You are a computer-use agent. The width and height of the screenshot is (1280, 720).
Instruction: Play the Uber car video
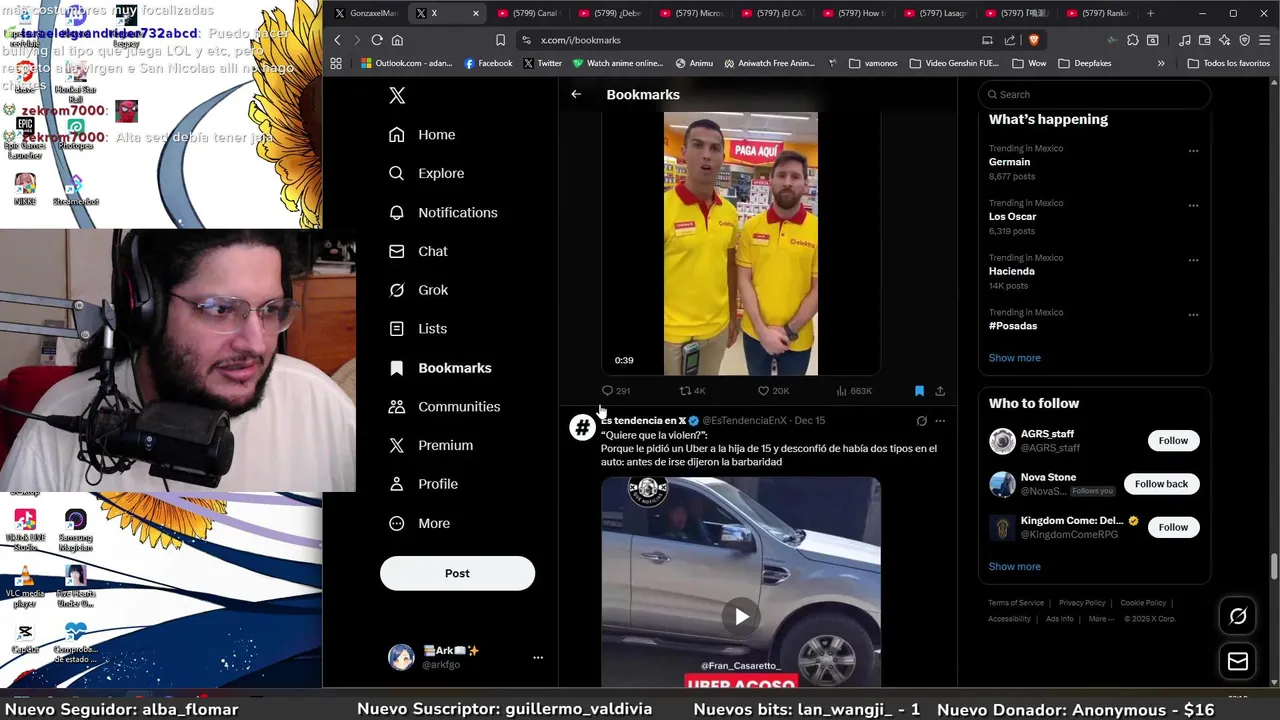click(741, 617)
